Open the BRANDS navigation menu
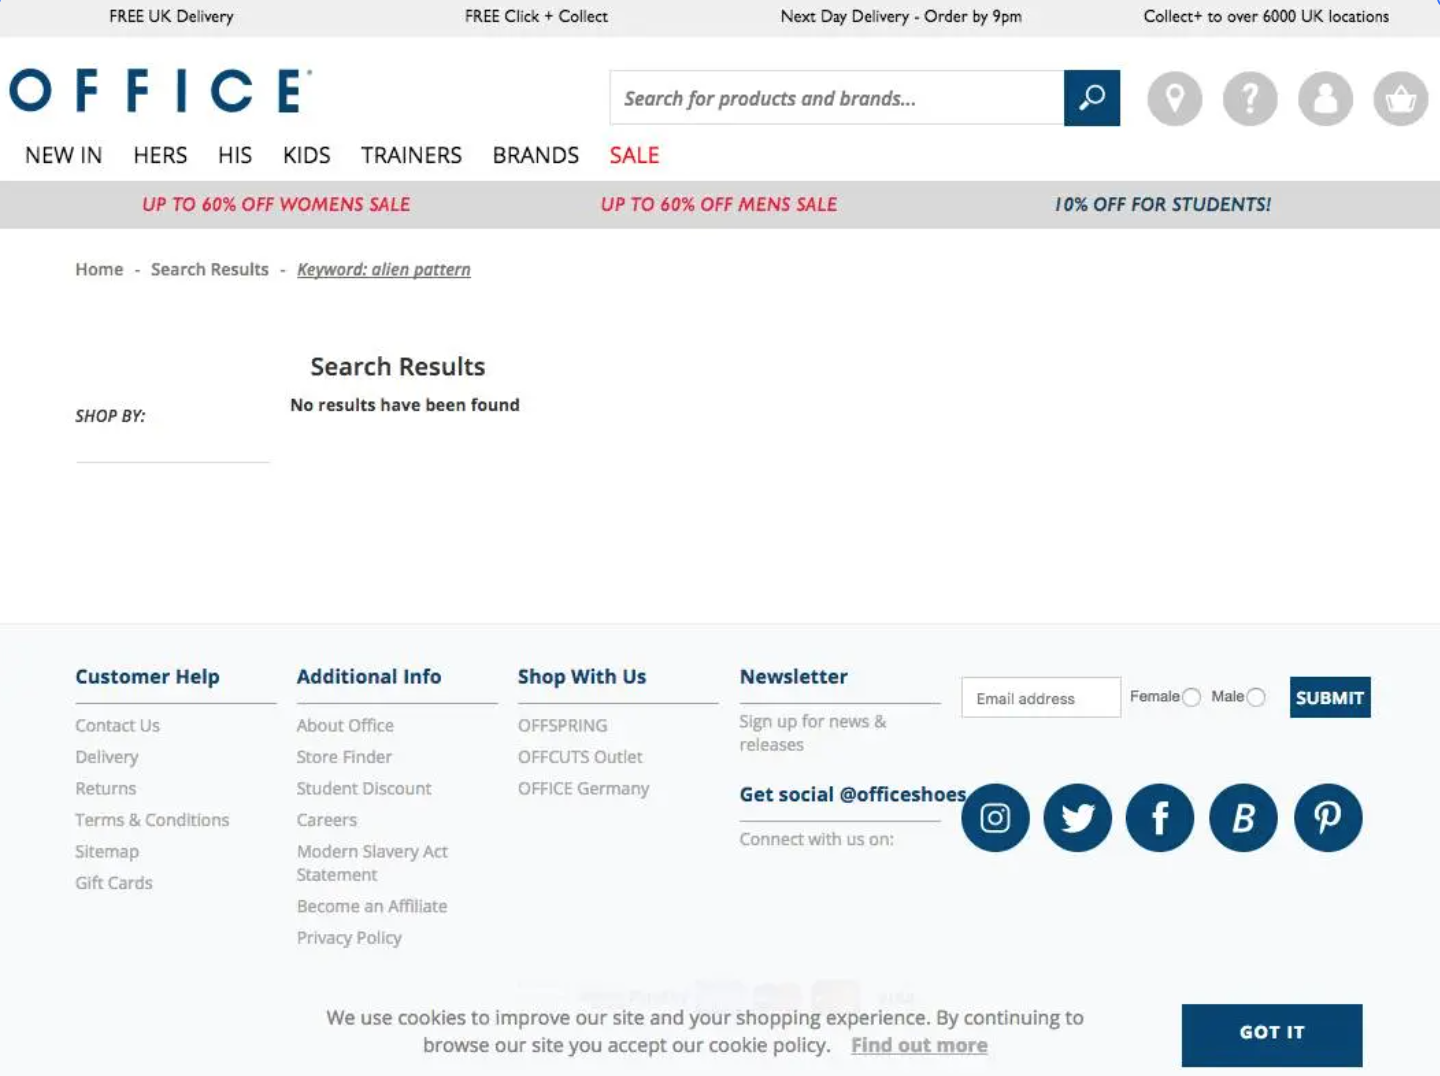The width and height of the screenshot is (1440, 1076). click(535, 156)
